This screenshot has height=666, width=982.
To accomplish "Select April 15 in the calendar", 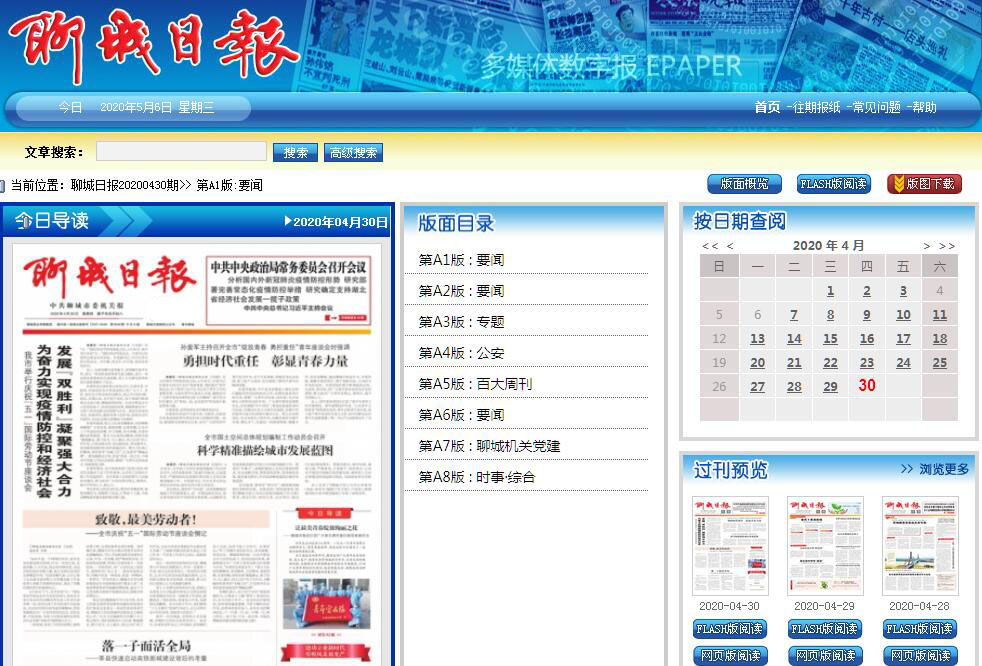I will 830,339.
